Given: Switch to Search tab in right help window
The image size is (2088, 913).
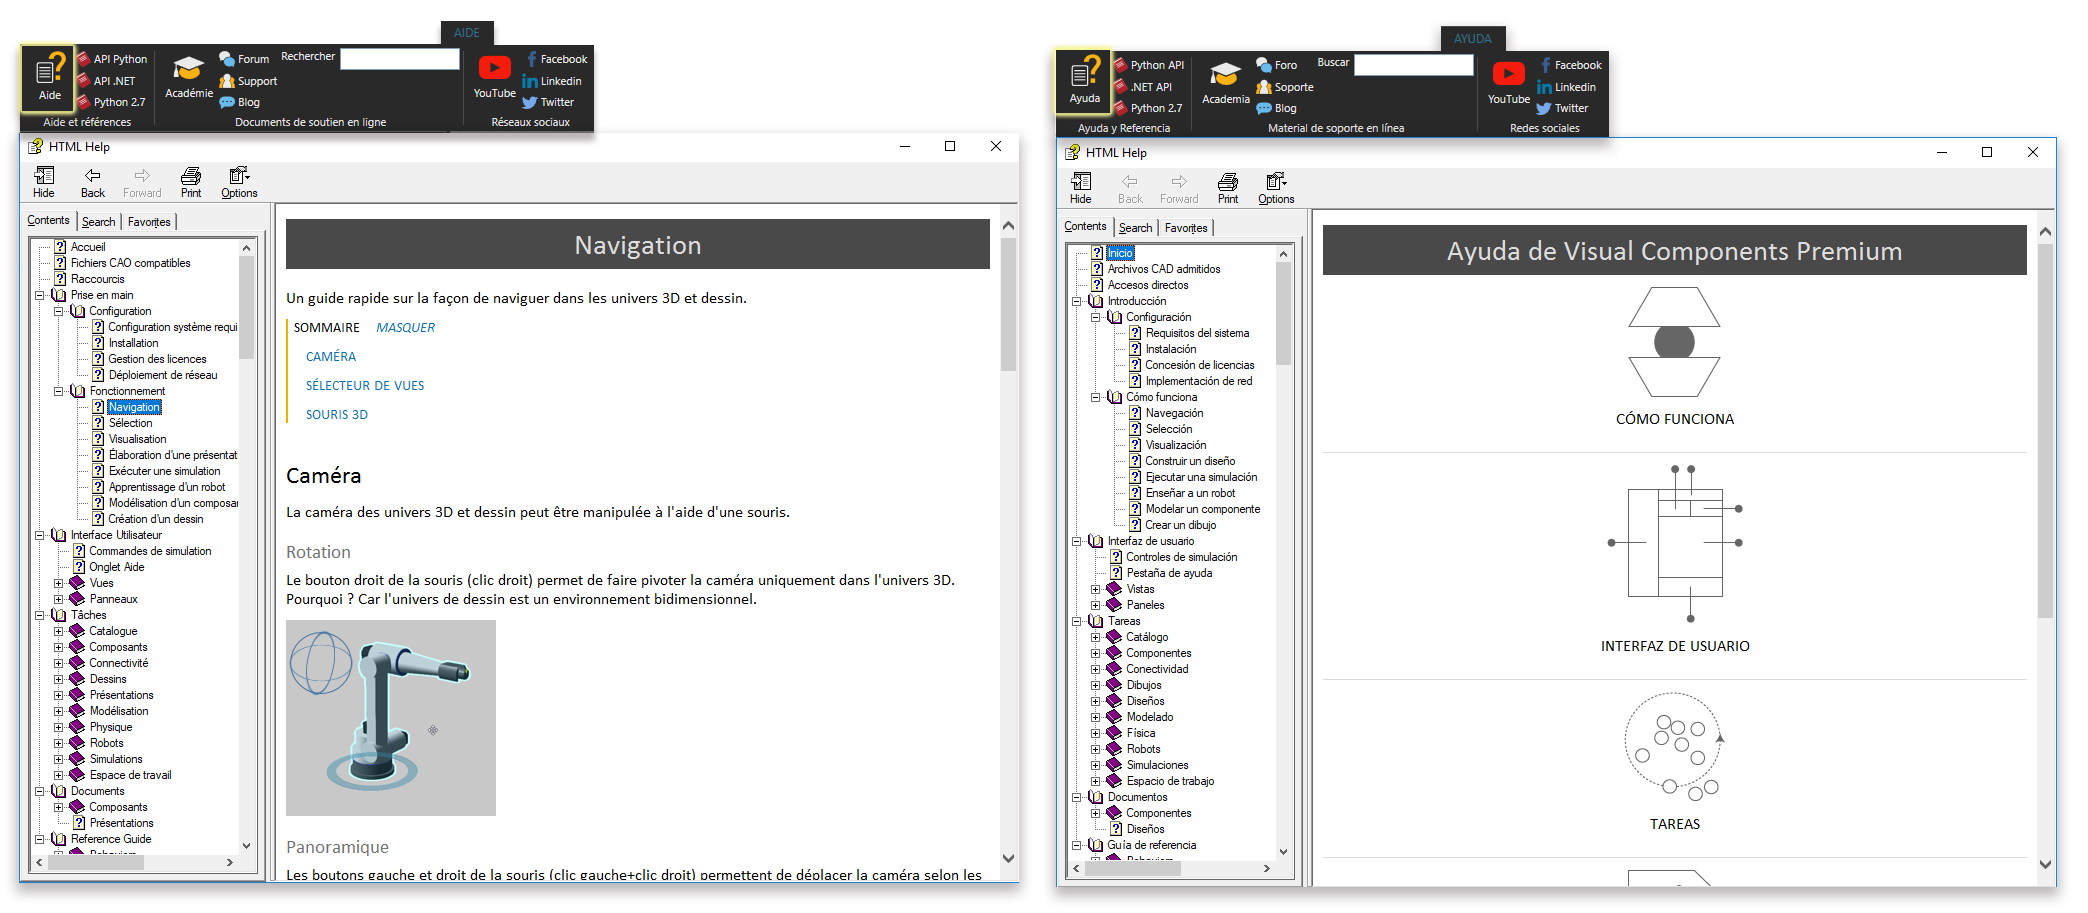Looking at the screenshot, I should click(1136, 228).
